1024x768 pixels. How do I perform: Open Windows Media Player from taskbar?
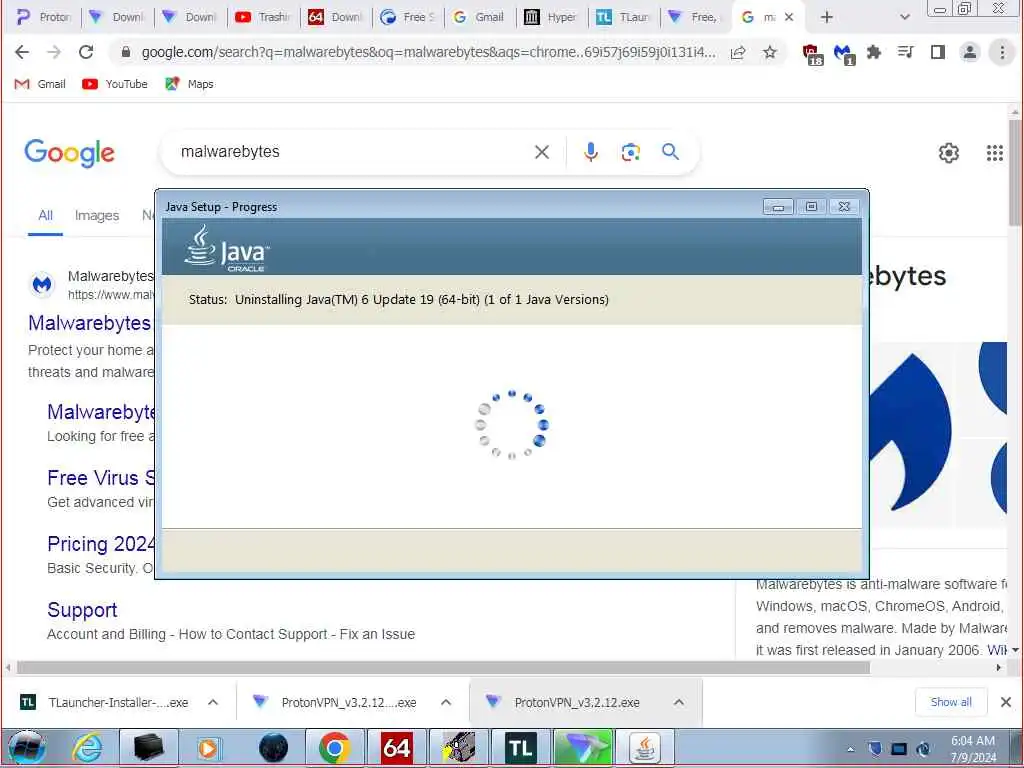[208, 748]
